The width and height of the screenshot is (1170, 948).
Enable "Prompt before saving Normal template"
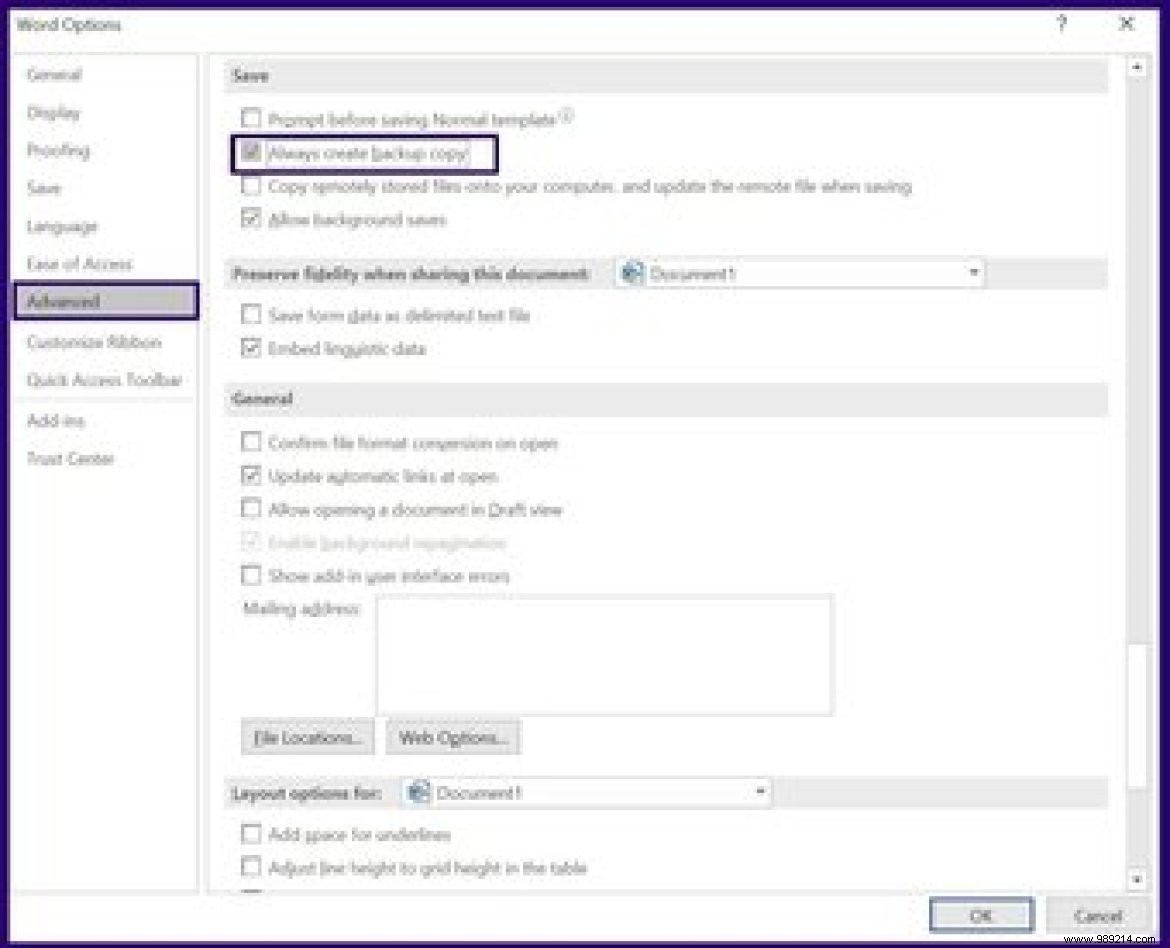click(x=250, y=117)
